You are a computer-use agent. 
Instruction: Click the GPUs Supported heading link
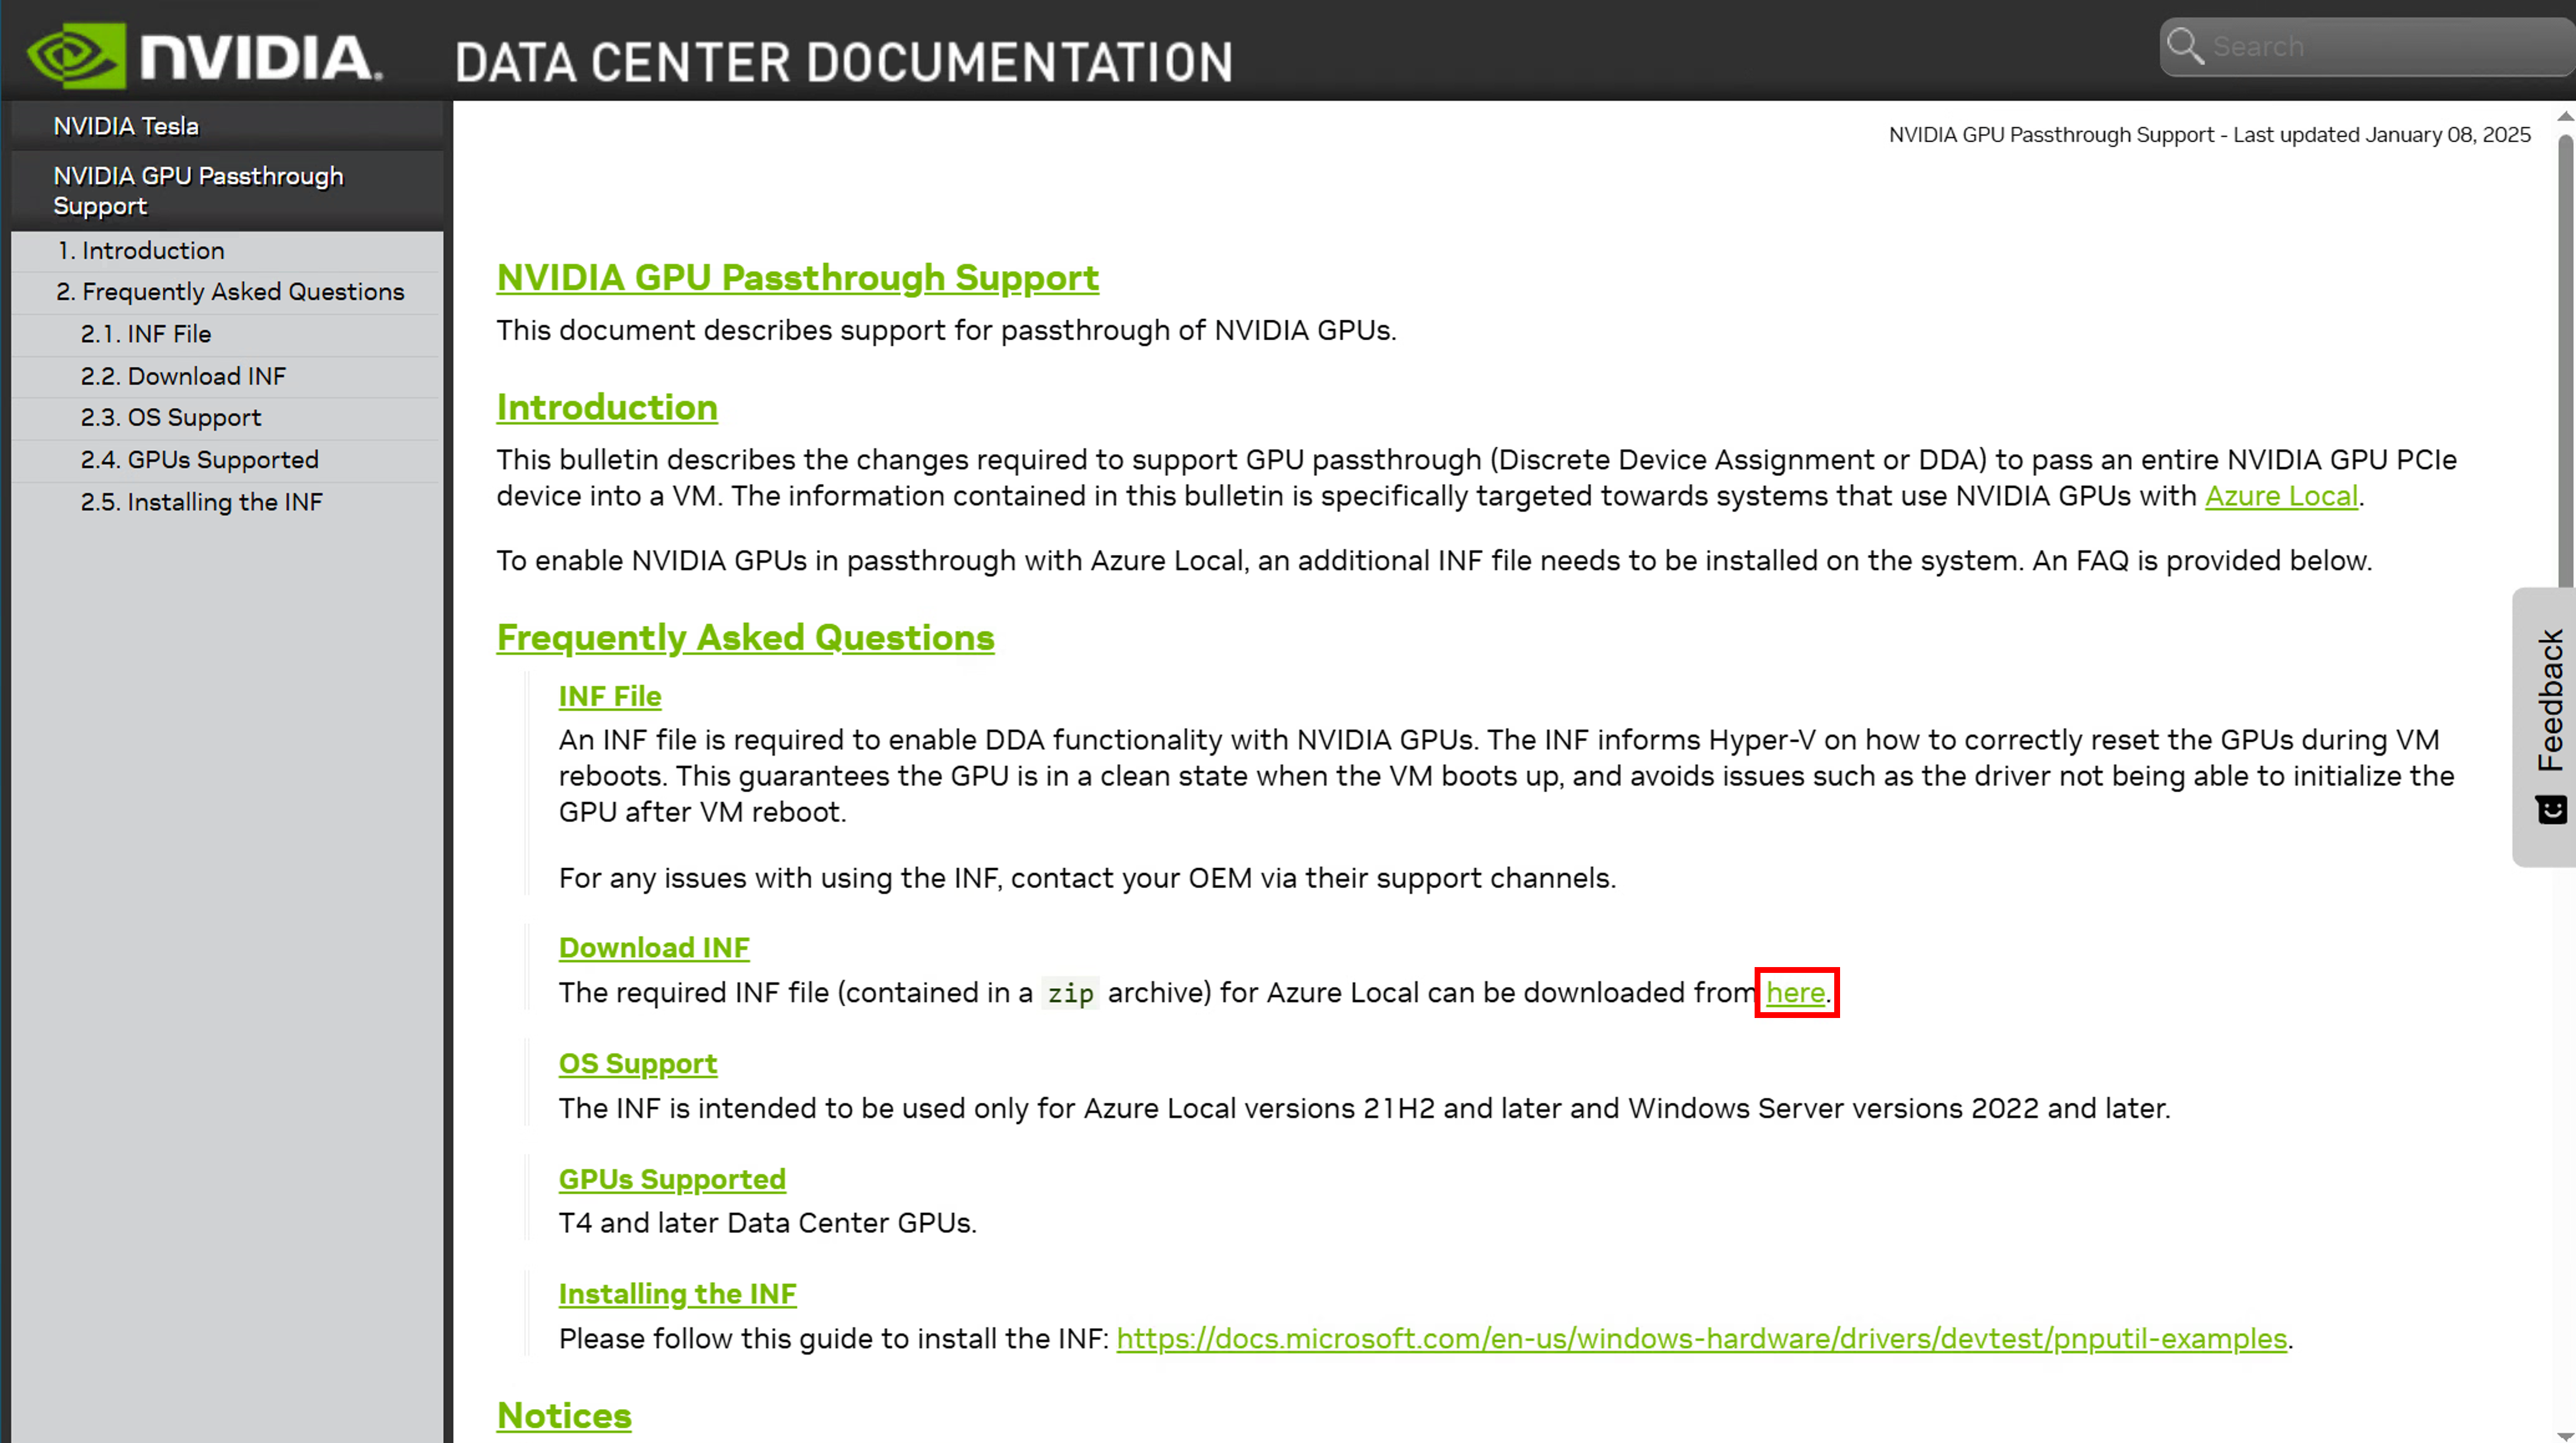pyautogui.click(x=672, y=1180)
